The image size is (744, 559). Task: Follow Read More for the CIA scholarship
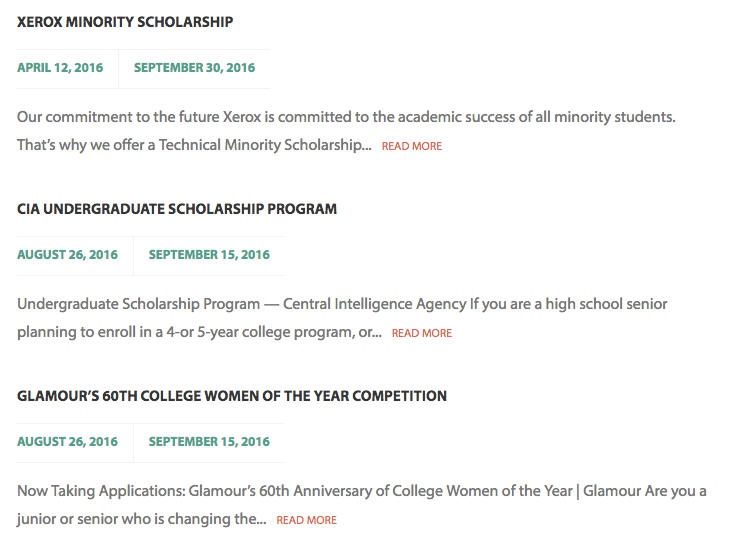tap(422, 333)
